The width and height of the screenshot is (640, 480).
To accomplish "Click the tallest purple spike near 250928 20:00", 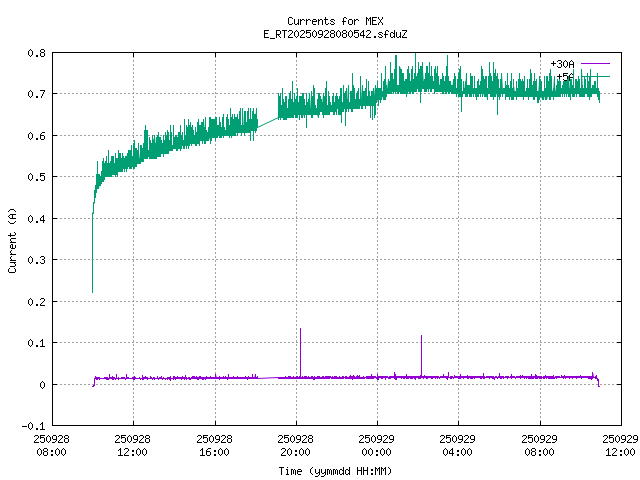I will click(x=300, y=330).
